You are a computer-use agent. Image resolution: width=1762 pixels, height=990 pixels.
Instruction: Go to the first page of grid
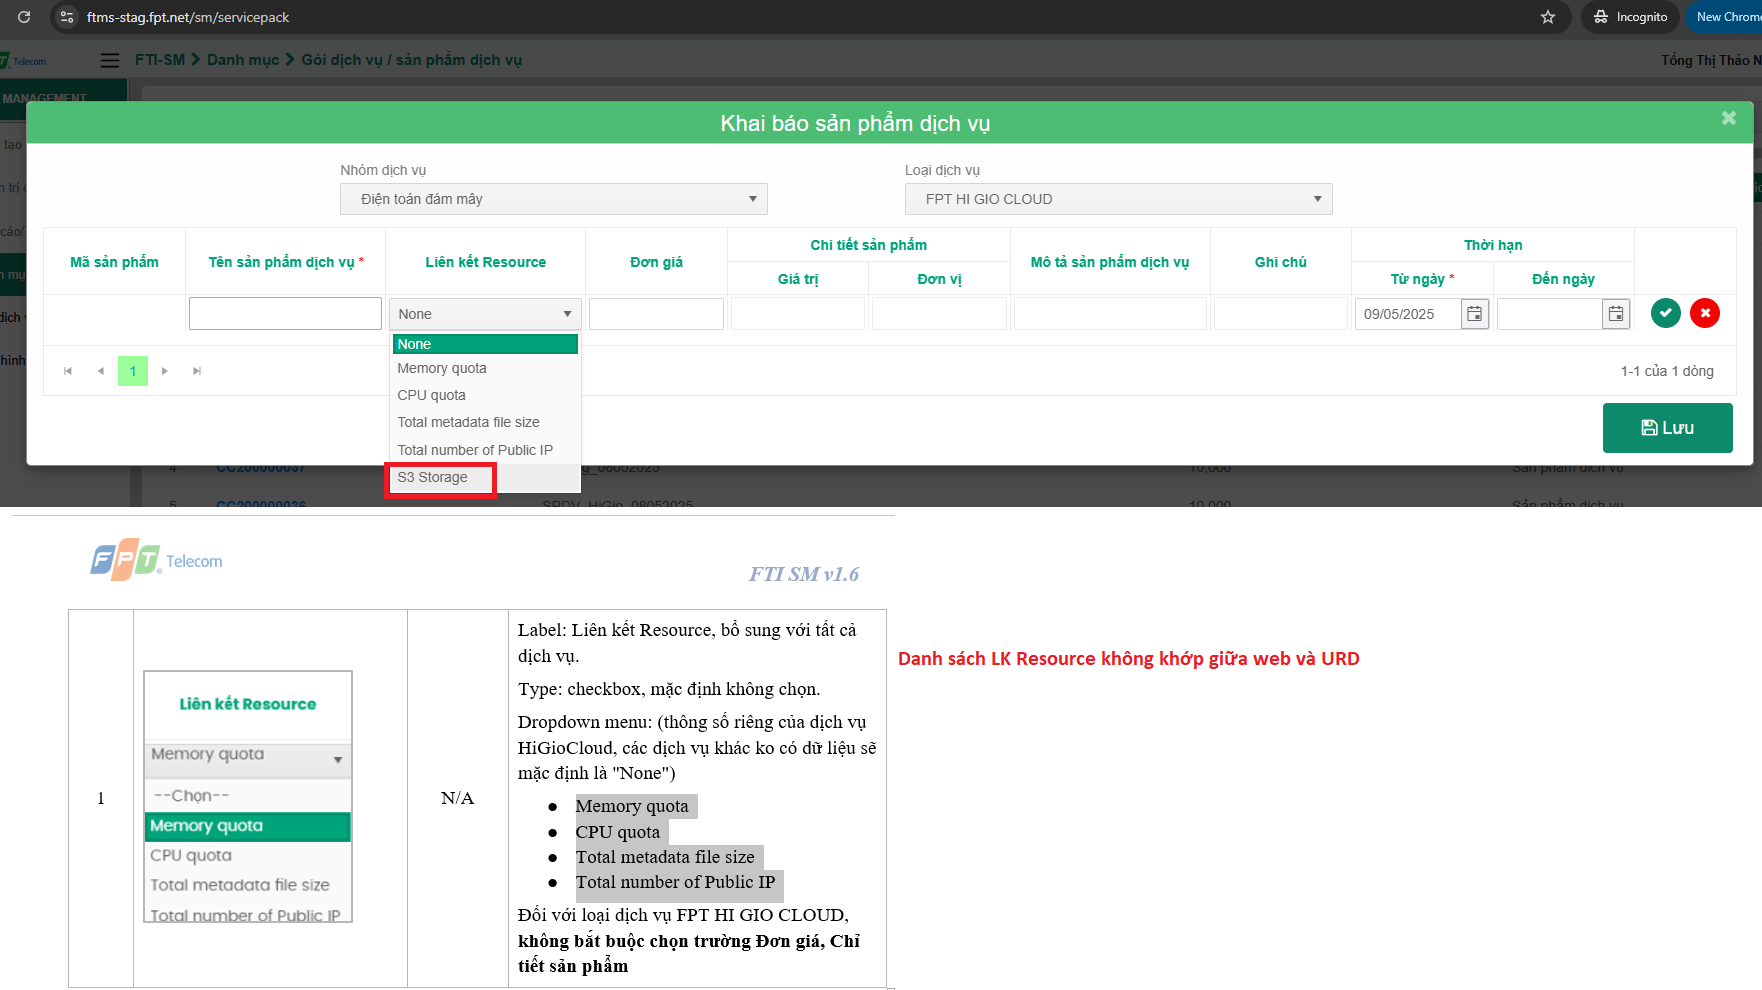tap(68, 371)
